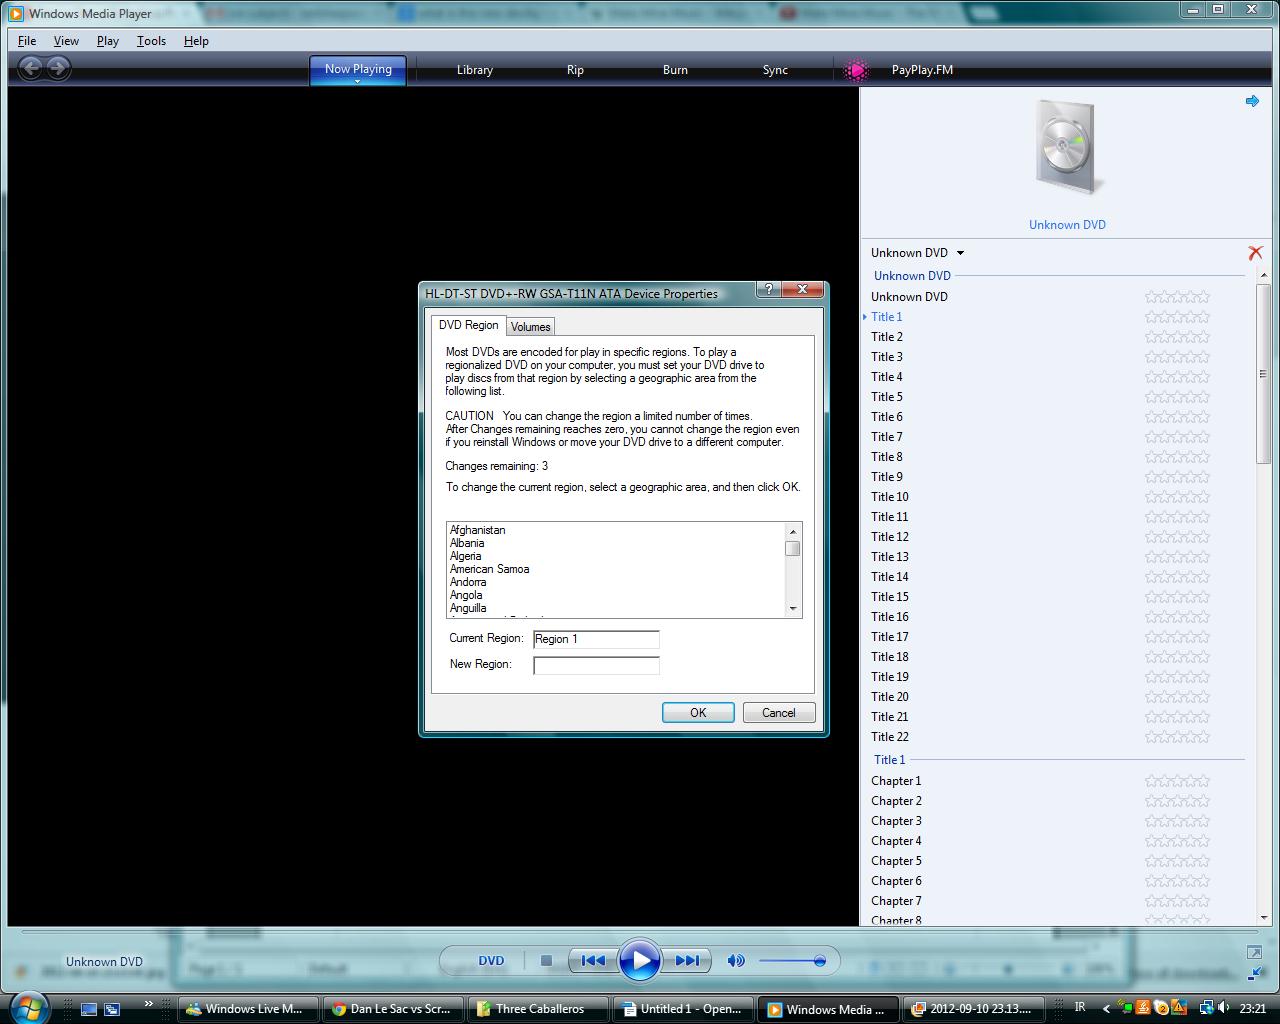Viewport: 1280px width, 1024px height.
Task: Open the DVD menu button dropdown
Action: click(491, 961)
